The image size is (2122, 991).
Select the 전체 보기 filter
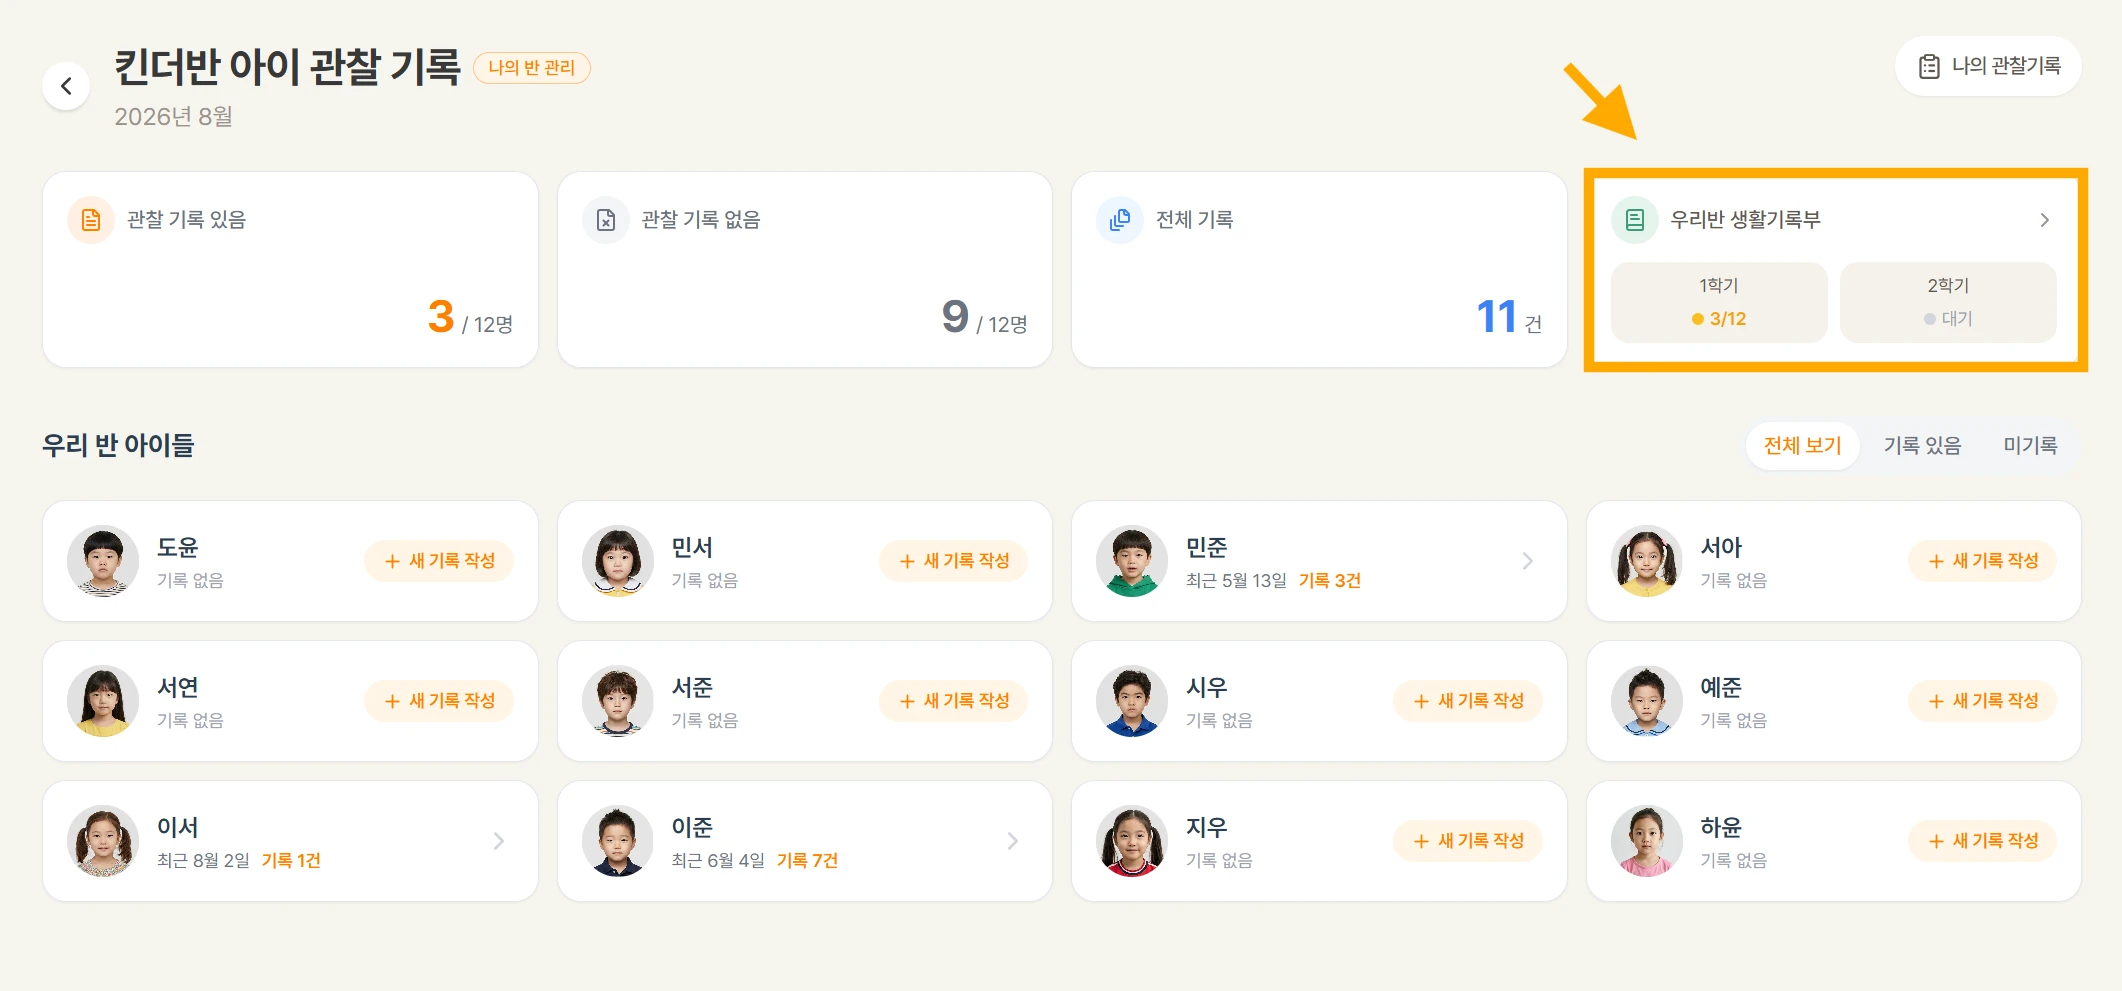click(1802, 445)
